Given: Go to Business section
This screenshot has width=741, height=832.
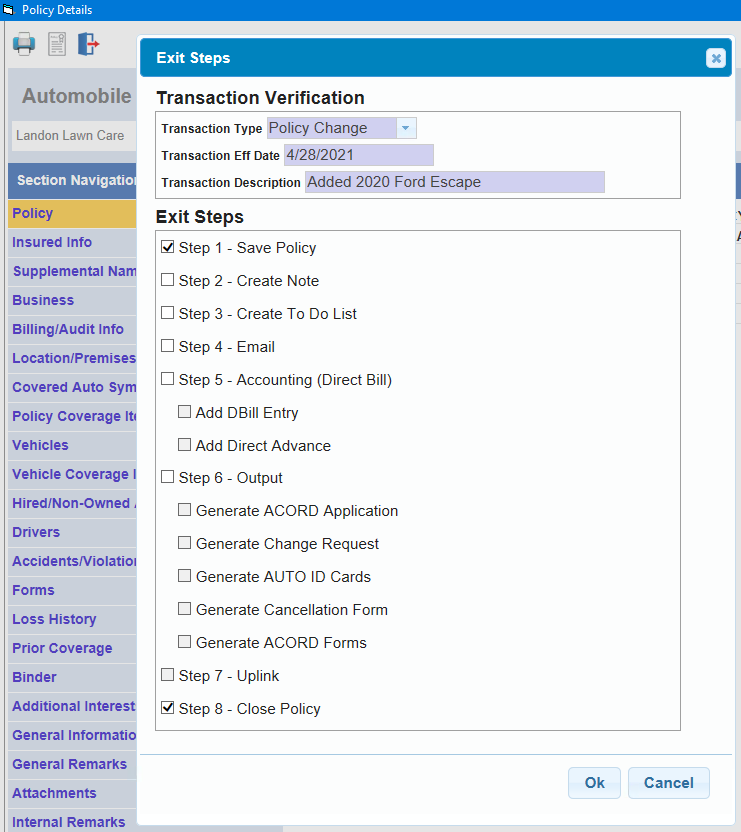Looking at the screenshot, I should click(x=72, y=300).
